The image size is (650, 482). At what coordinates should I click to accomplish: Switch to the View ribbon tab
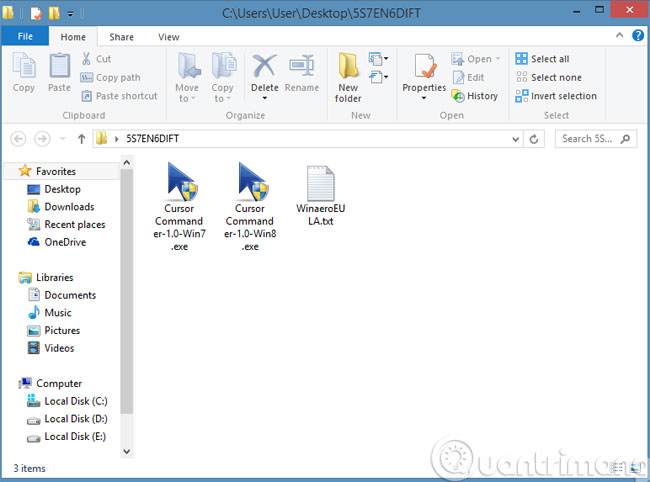coord(168,37)
